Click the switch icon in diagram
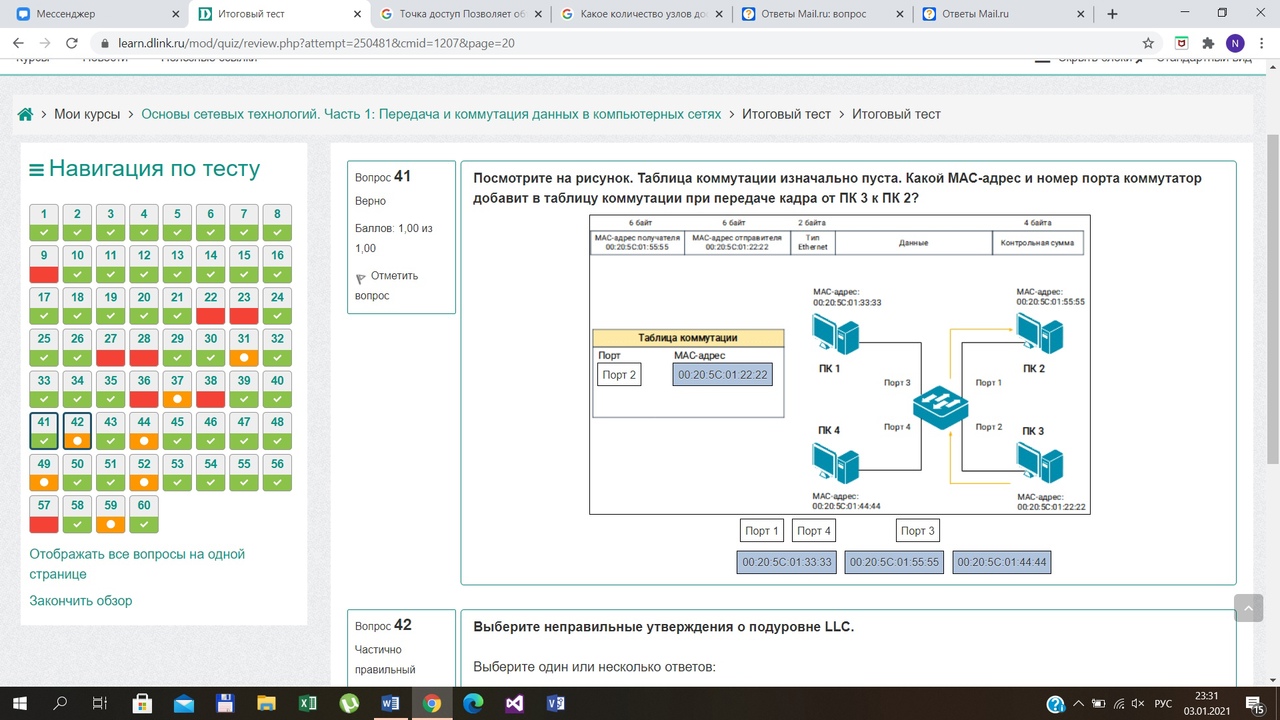Screen dimensions: 1280x720 tap(941, 407)
